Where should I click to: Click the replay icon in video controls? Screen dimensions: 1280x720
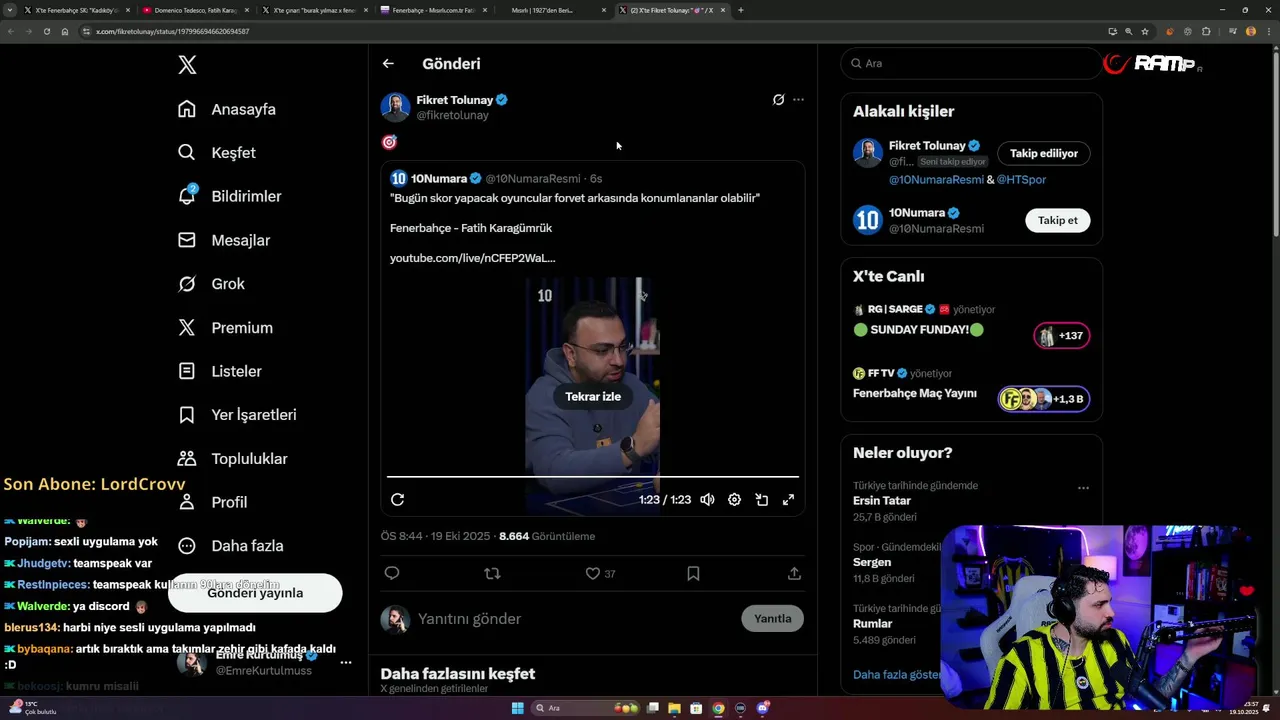pos(397,500)
